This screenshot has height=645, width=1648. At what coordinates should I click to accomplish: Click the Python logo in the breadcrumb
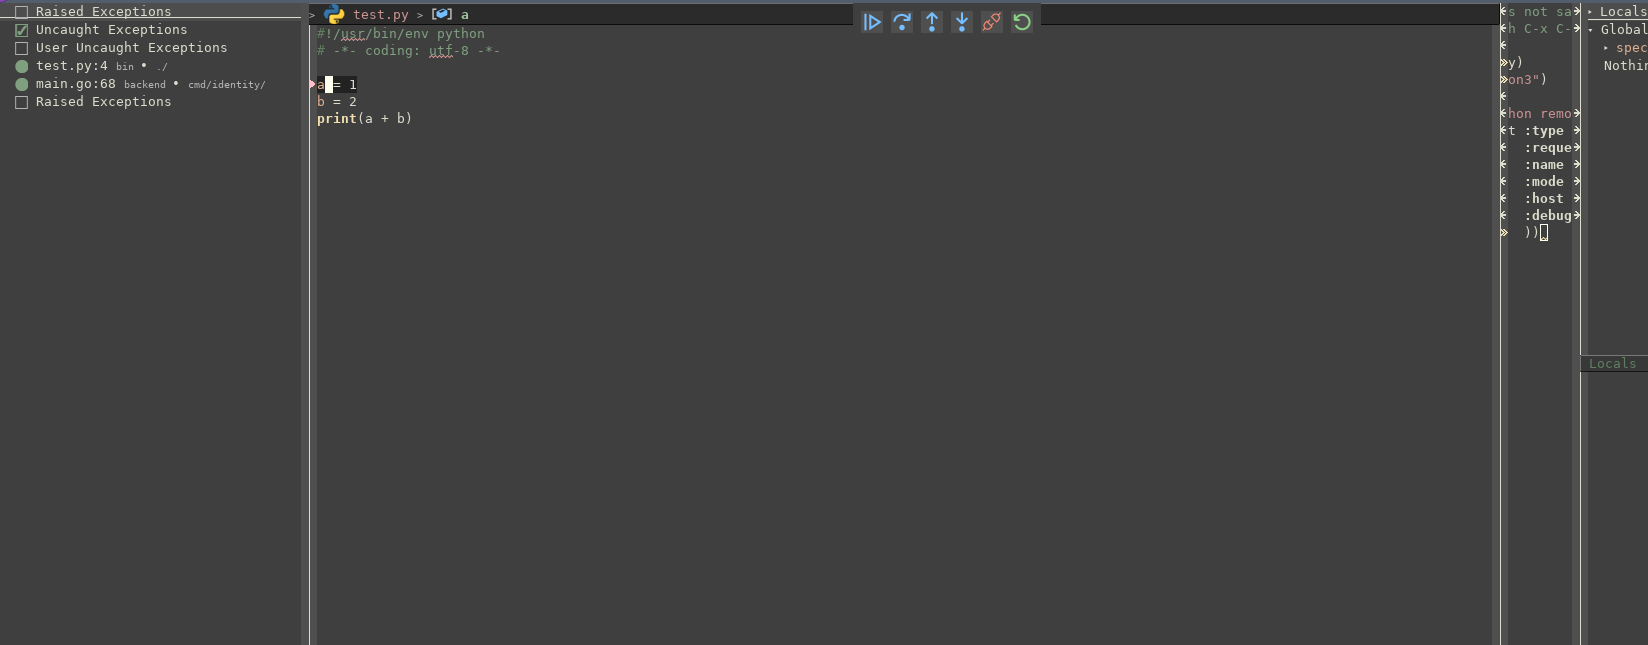(x=335, y=15)
